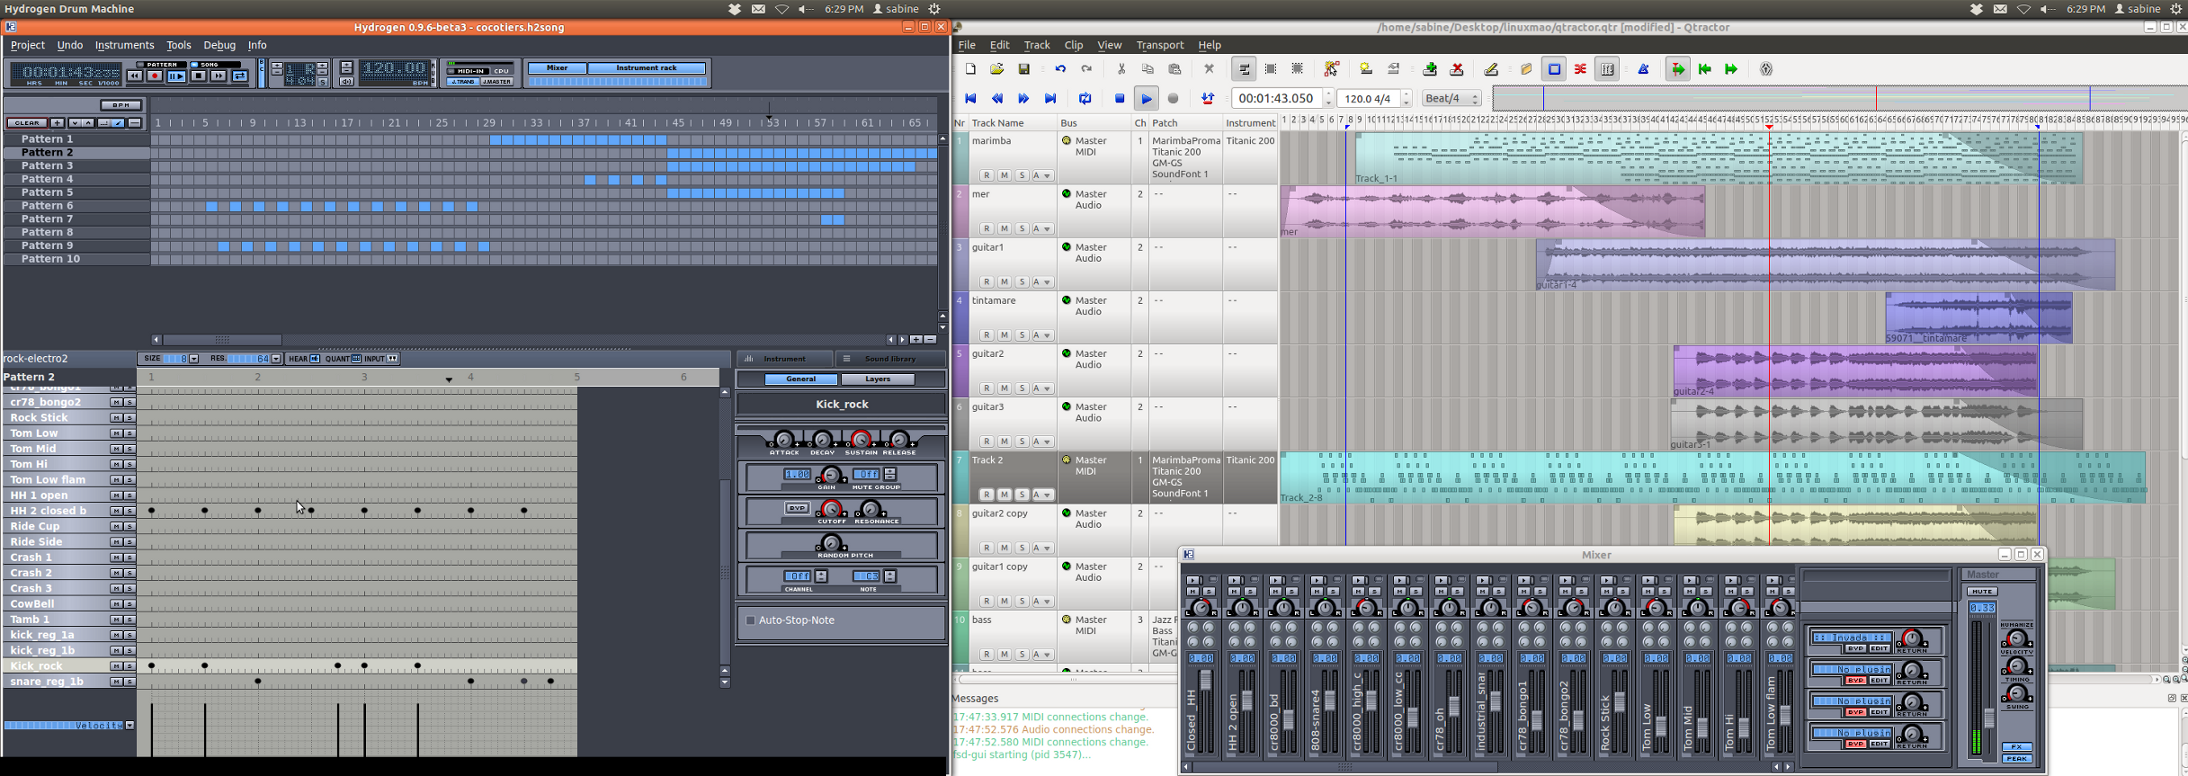Click the CLEAR button in song editor
Viewport: 2188px width, 776px height.
coord(26,123)
